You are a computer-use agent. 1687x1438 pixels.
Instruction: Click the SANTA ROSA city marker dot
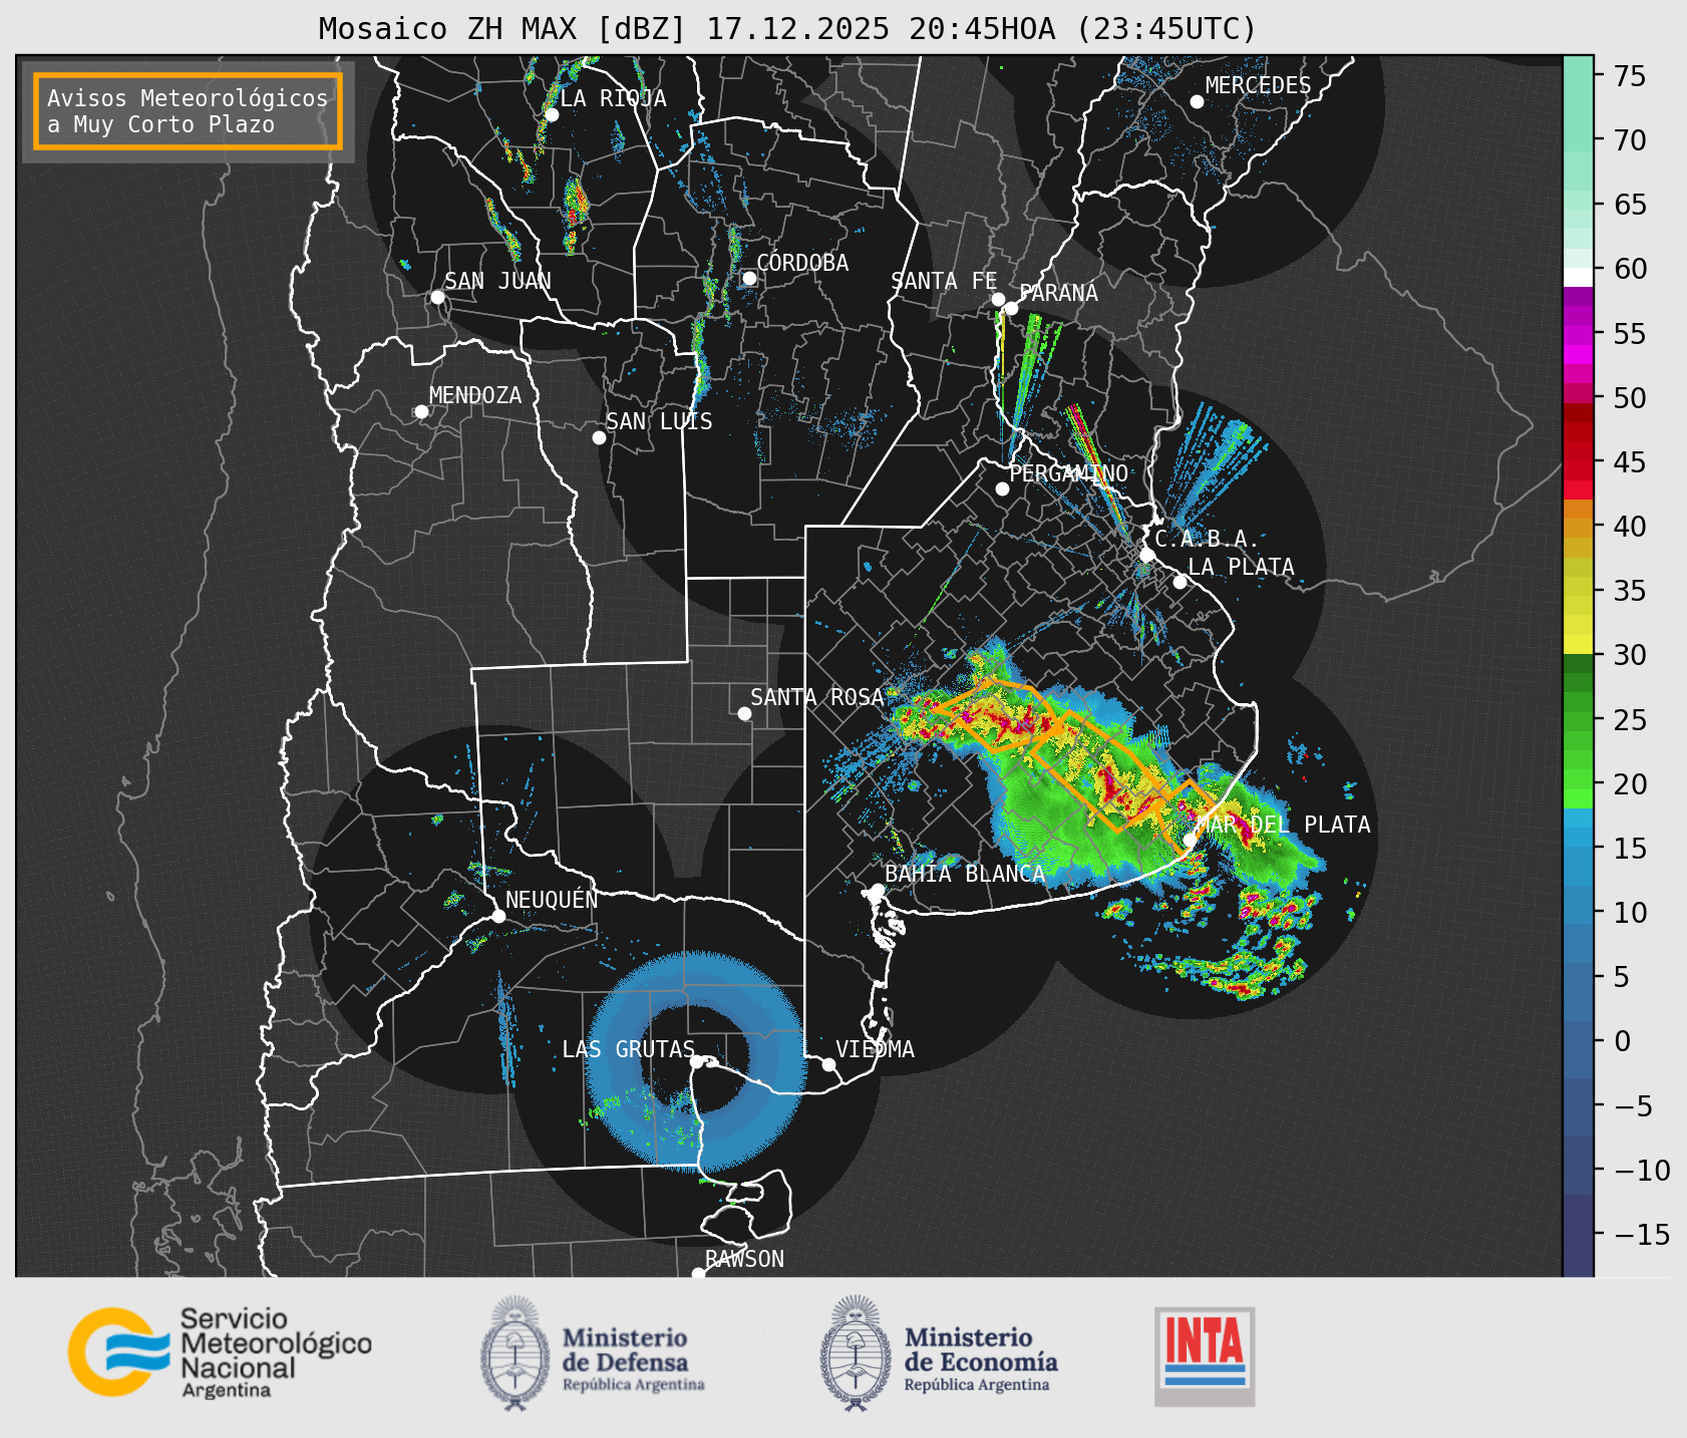[x=744, y=714]
